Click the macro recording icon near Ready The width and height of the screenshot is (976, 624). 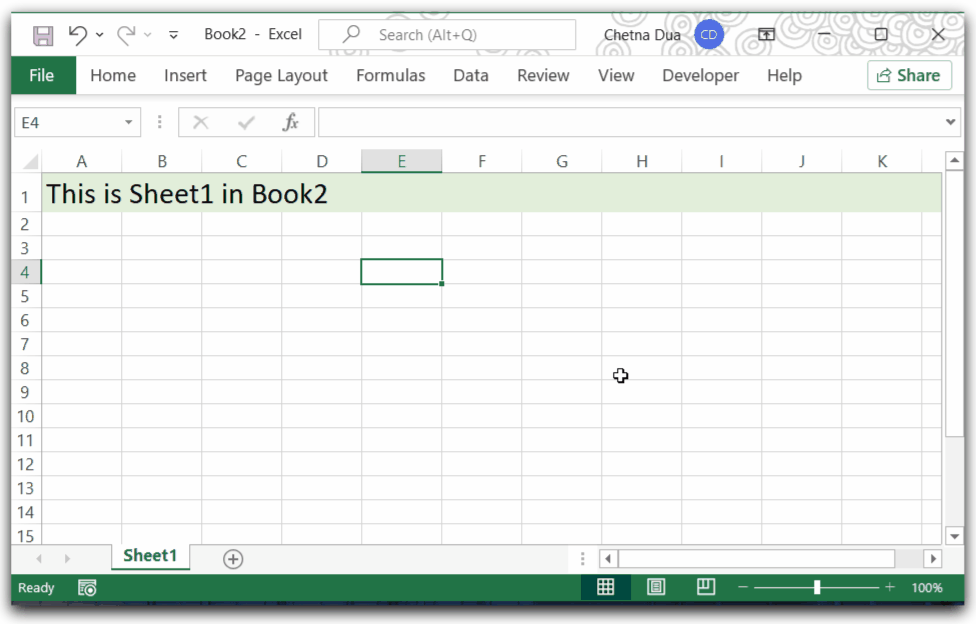coord(86,588)
